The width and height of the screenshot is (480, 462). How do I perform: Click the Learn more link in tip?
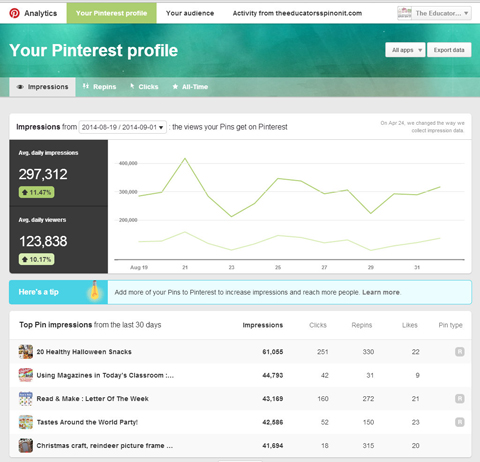381,292
